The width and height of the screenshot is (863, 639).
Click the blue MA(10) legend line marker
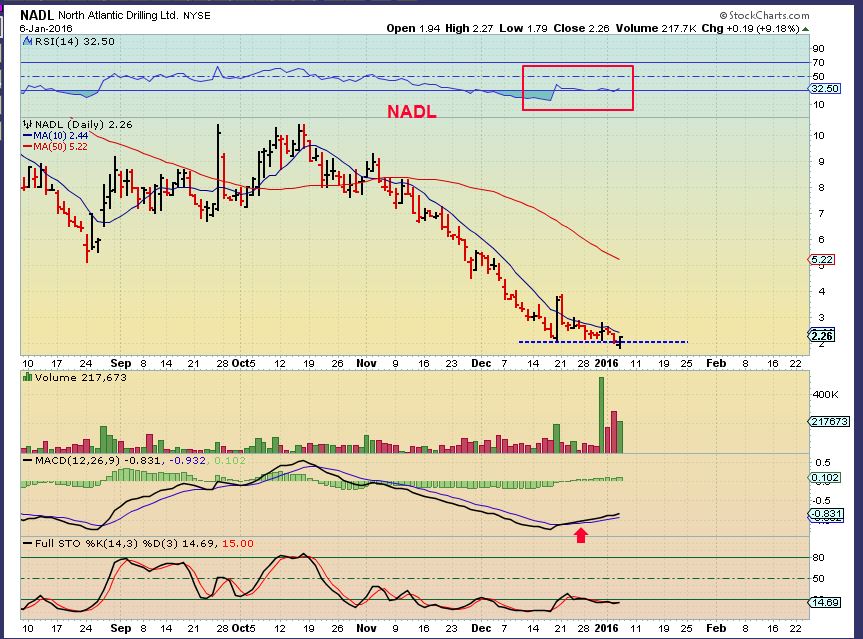point(28,135)
